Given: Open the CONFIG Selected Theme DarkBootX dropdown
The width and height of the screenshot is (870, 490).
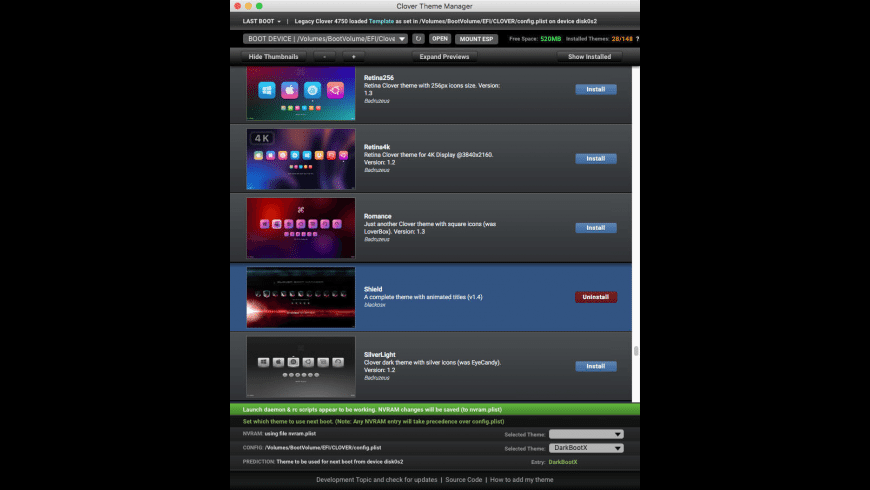Looking at the screenshot, I should pyautogui.click(x=586, y=448).
